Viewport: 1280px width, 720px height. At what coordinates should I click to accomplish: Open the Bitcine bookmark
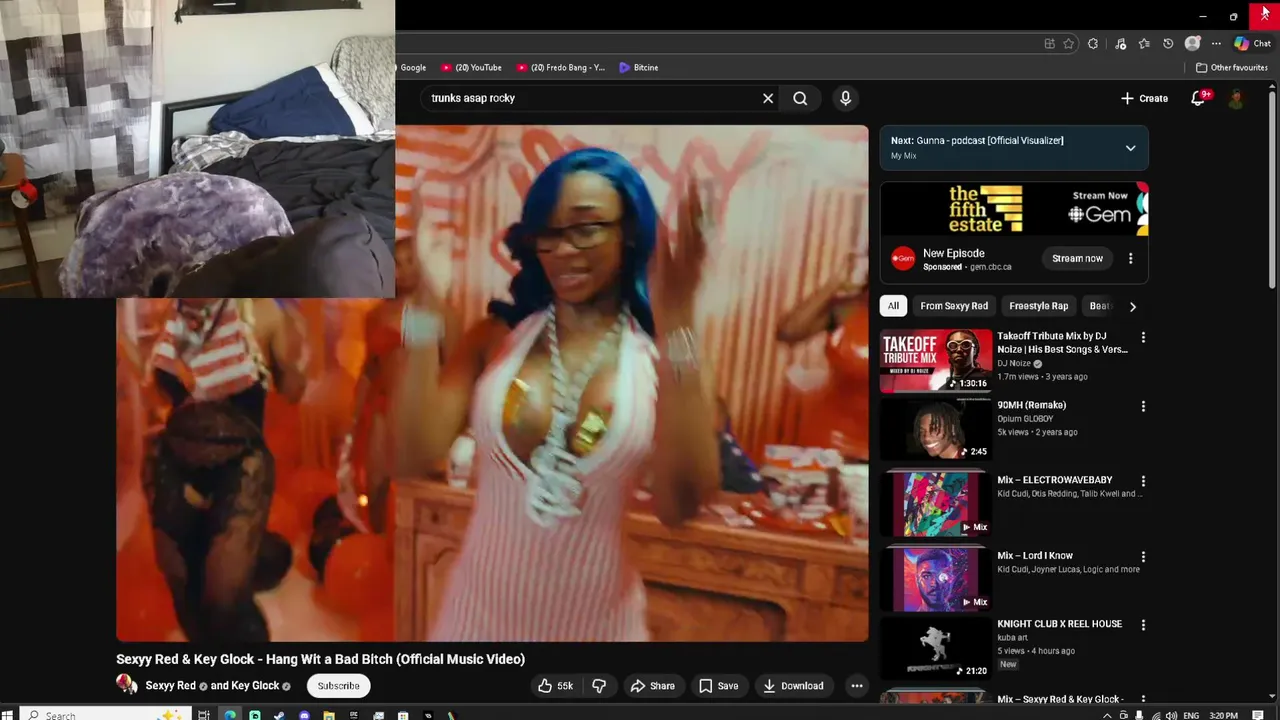[x=638, y=68]
